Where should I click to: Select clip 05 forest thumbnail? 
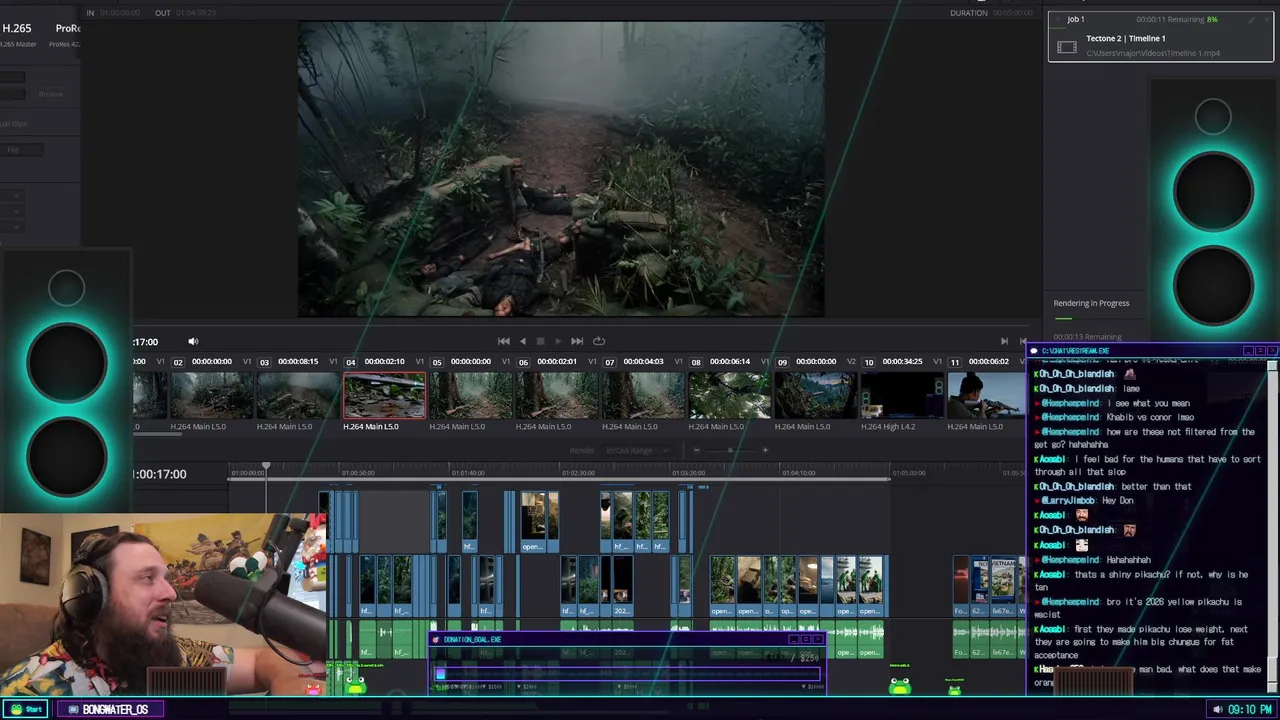[x=471, y=395]
